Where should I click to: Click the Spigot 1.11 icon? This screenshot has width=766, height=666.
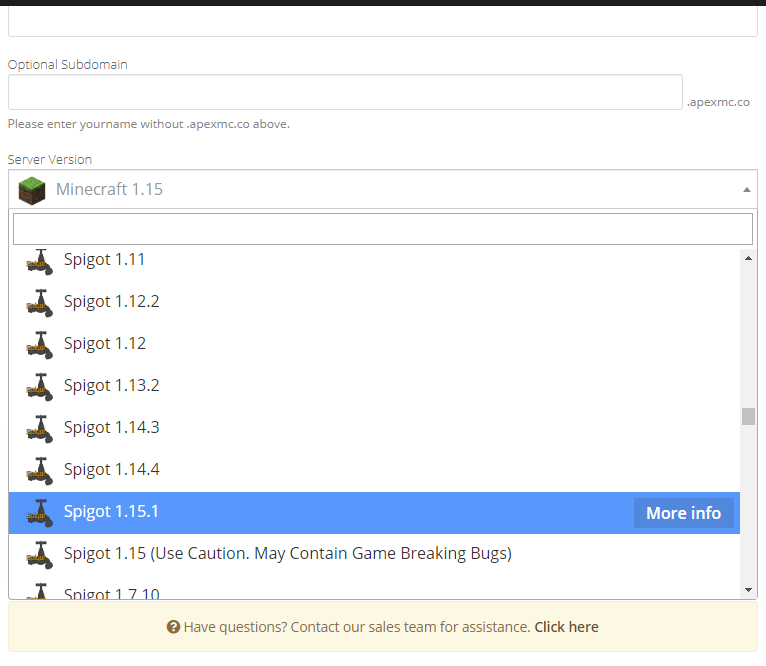pyautogui.click(x=39, y=260)
